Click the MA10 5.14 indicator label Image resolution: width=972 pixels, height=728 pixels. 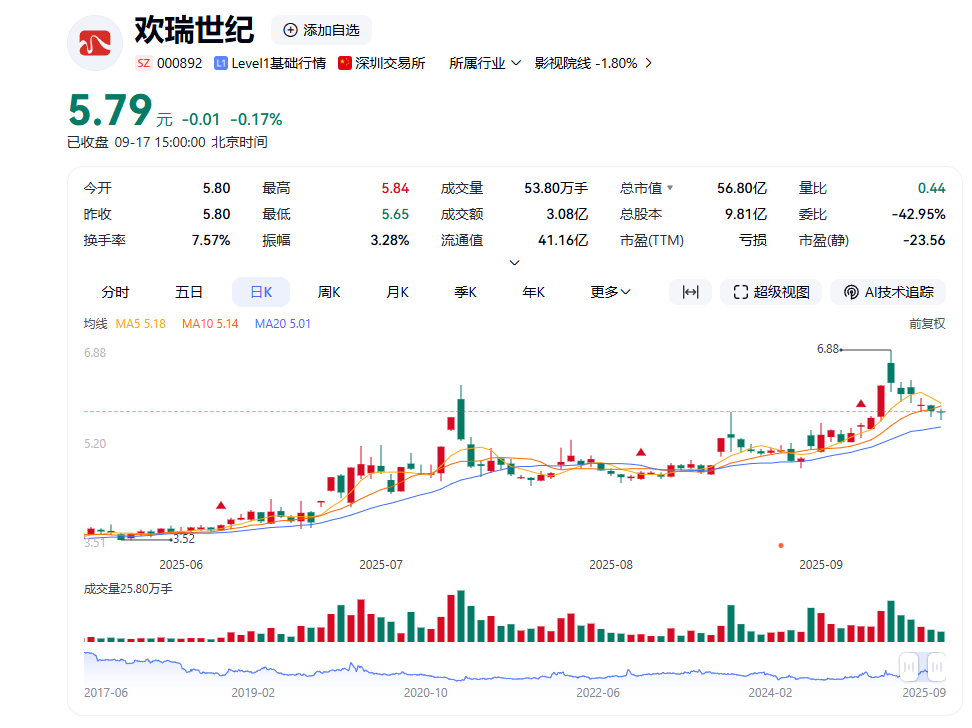[210, 324]
